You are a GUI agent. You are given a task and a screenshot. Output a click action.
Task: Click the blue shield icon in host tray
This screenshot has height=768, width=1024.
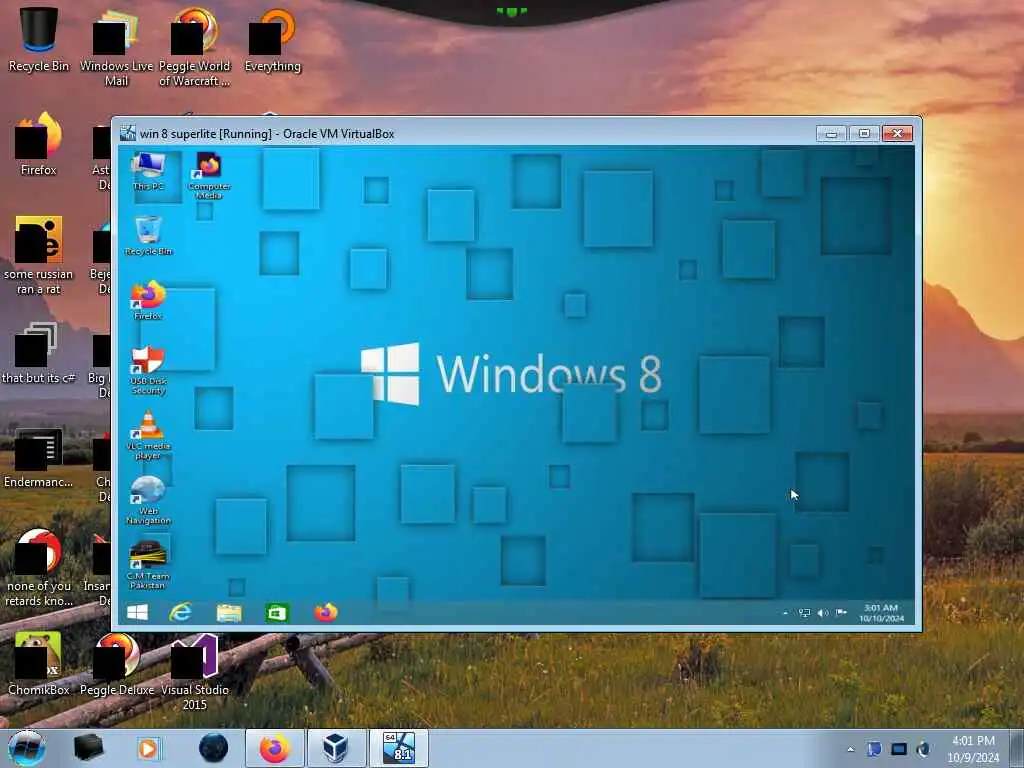[x=874, y=749]
